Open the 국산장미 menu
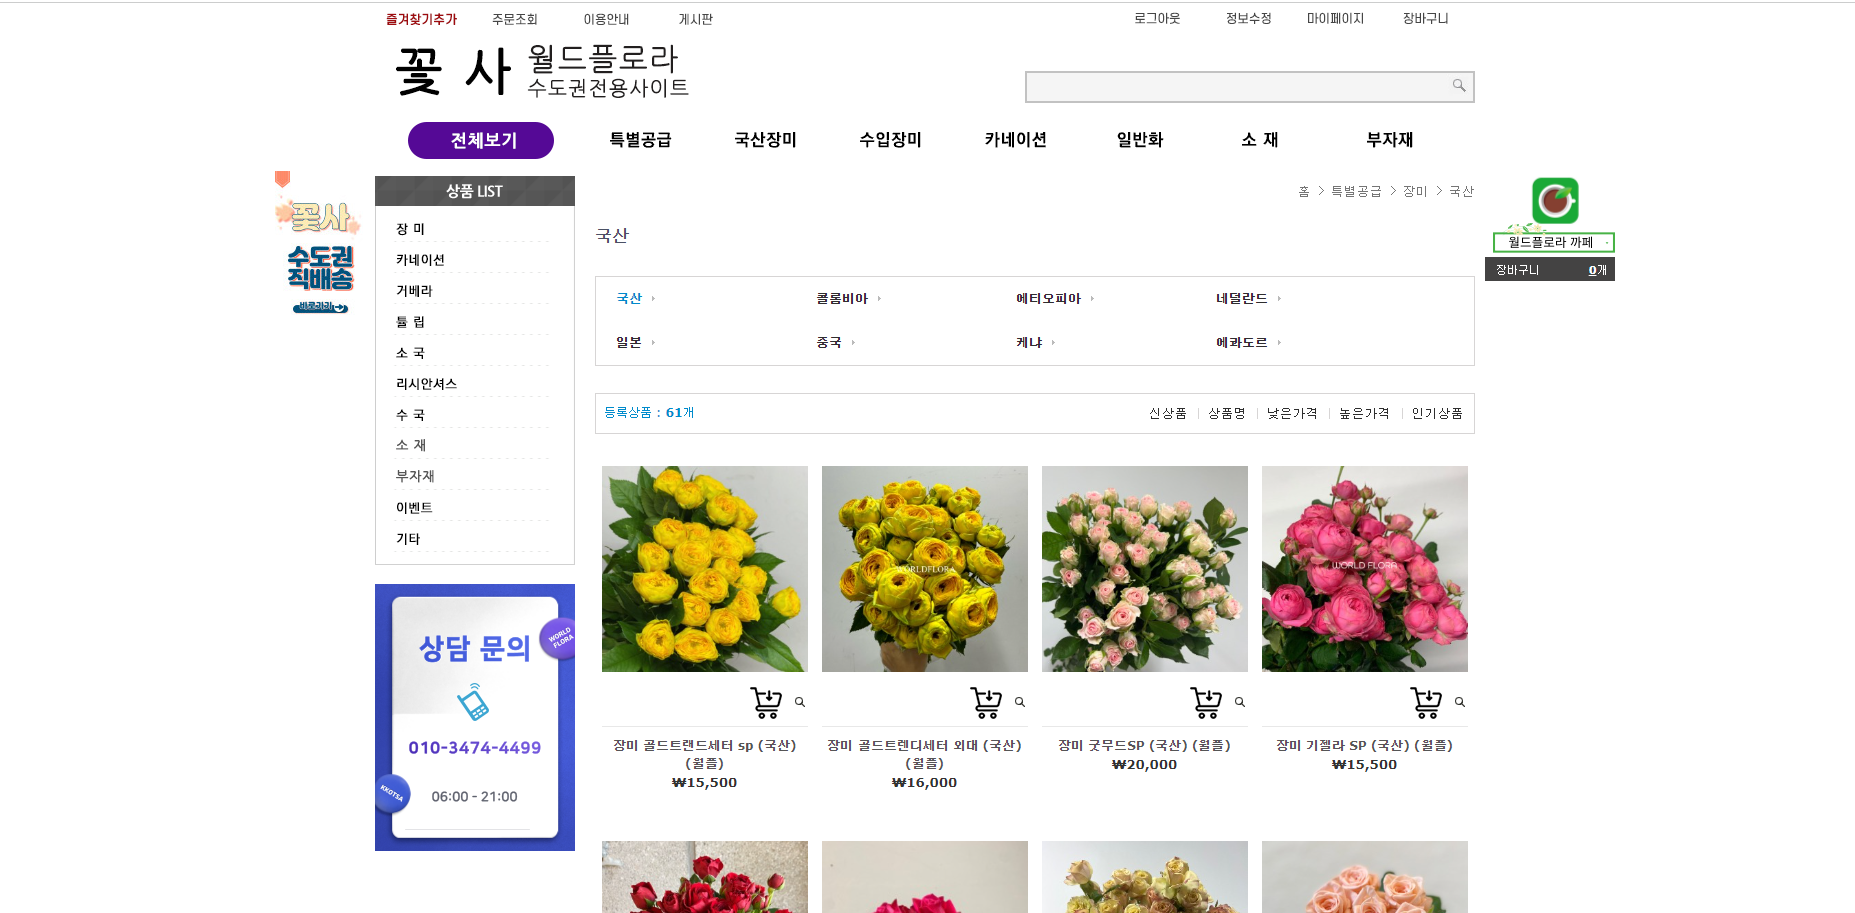Viewport: 1855px width, 913px height. pyautogui.click(x=765, y=140)
